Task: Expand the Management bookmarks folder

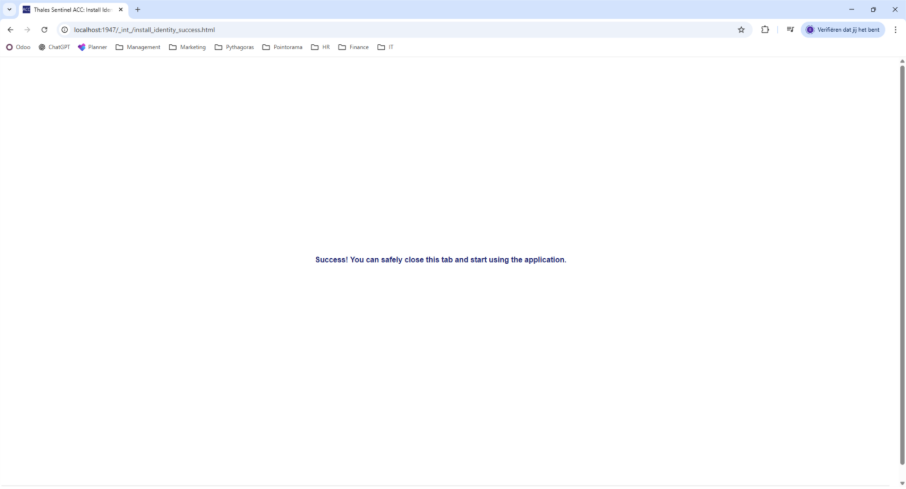Action: tap(138, 47)
